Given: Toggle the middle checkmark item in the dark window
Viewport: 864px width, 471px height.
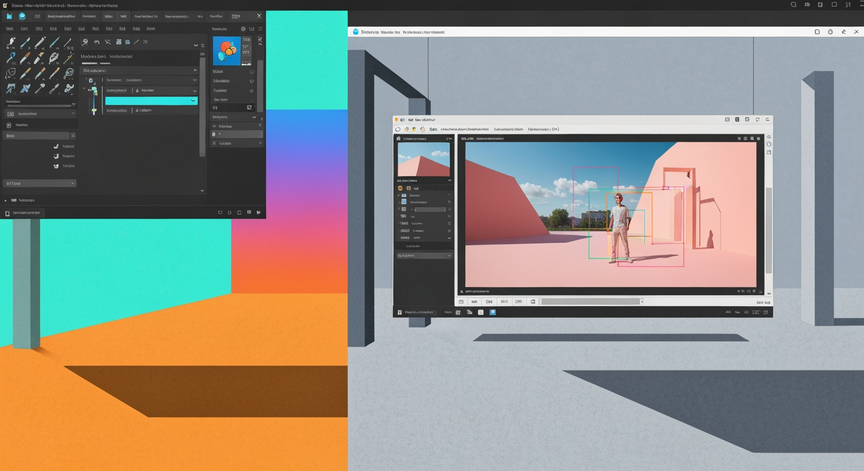Looking at the screenshot, I should pos(56,156).
